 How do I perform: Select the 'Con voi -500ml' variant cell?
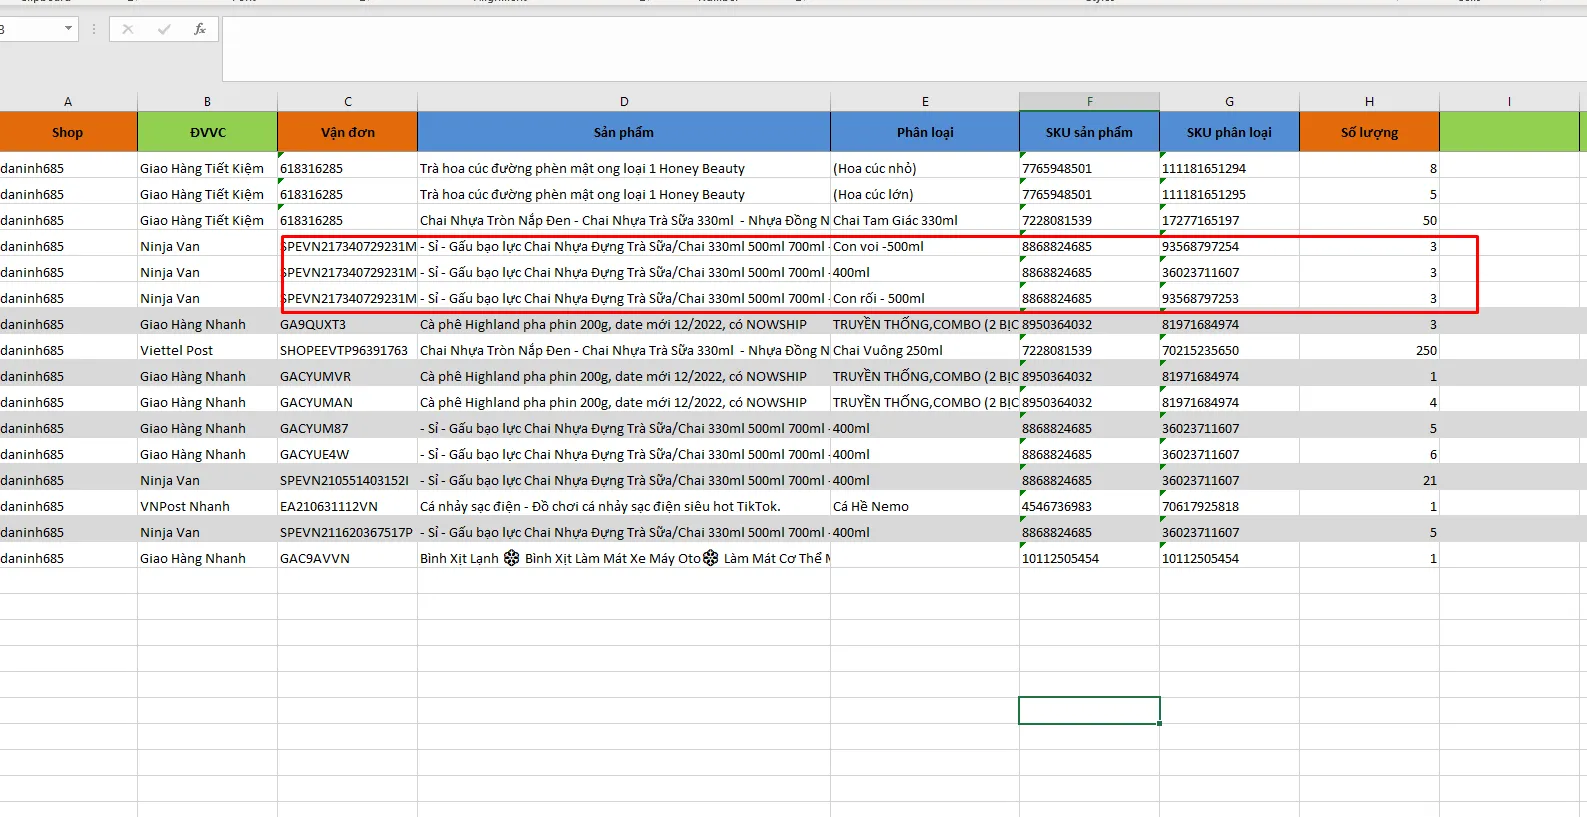tap(925, 246)
